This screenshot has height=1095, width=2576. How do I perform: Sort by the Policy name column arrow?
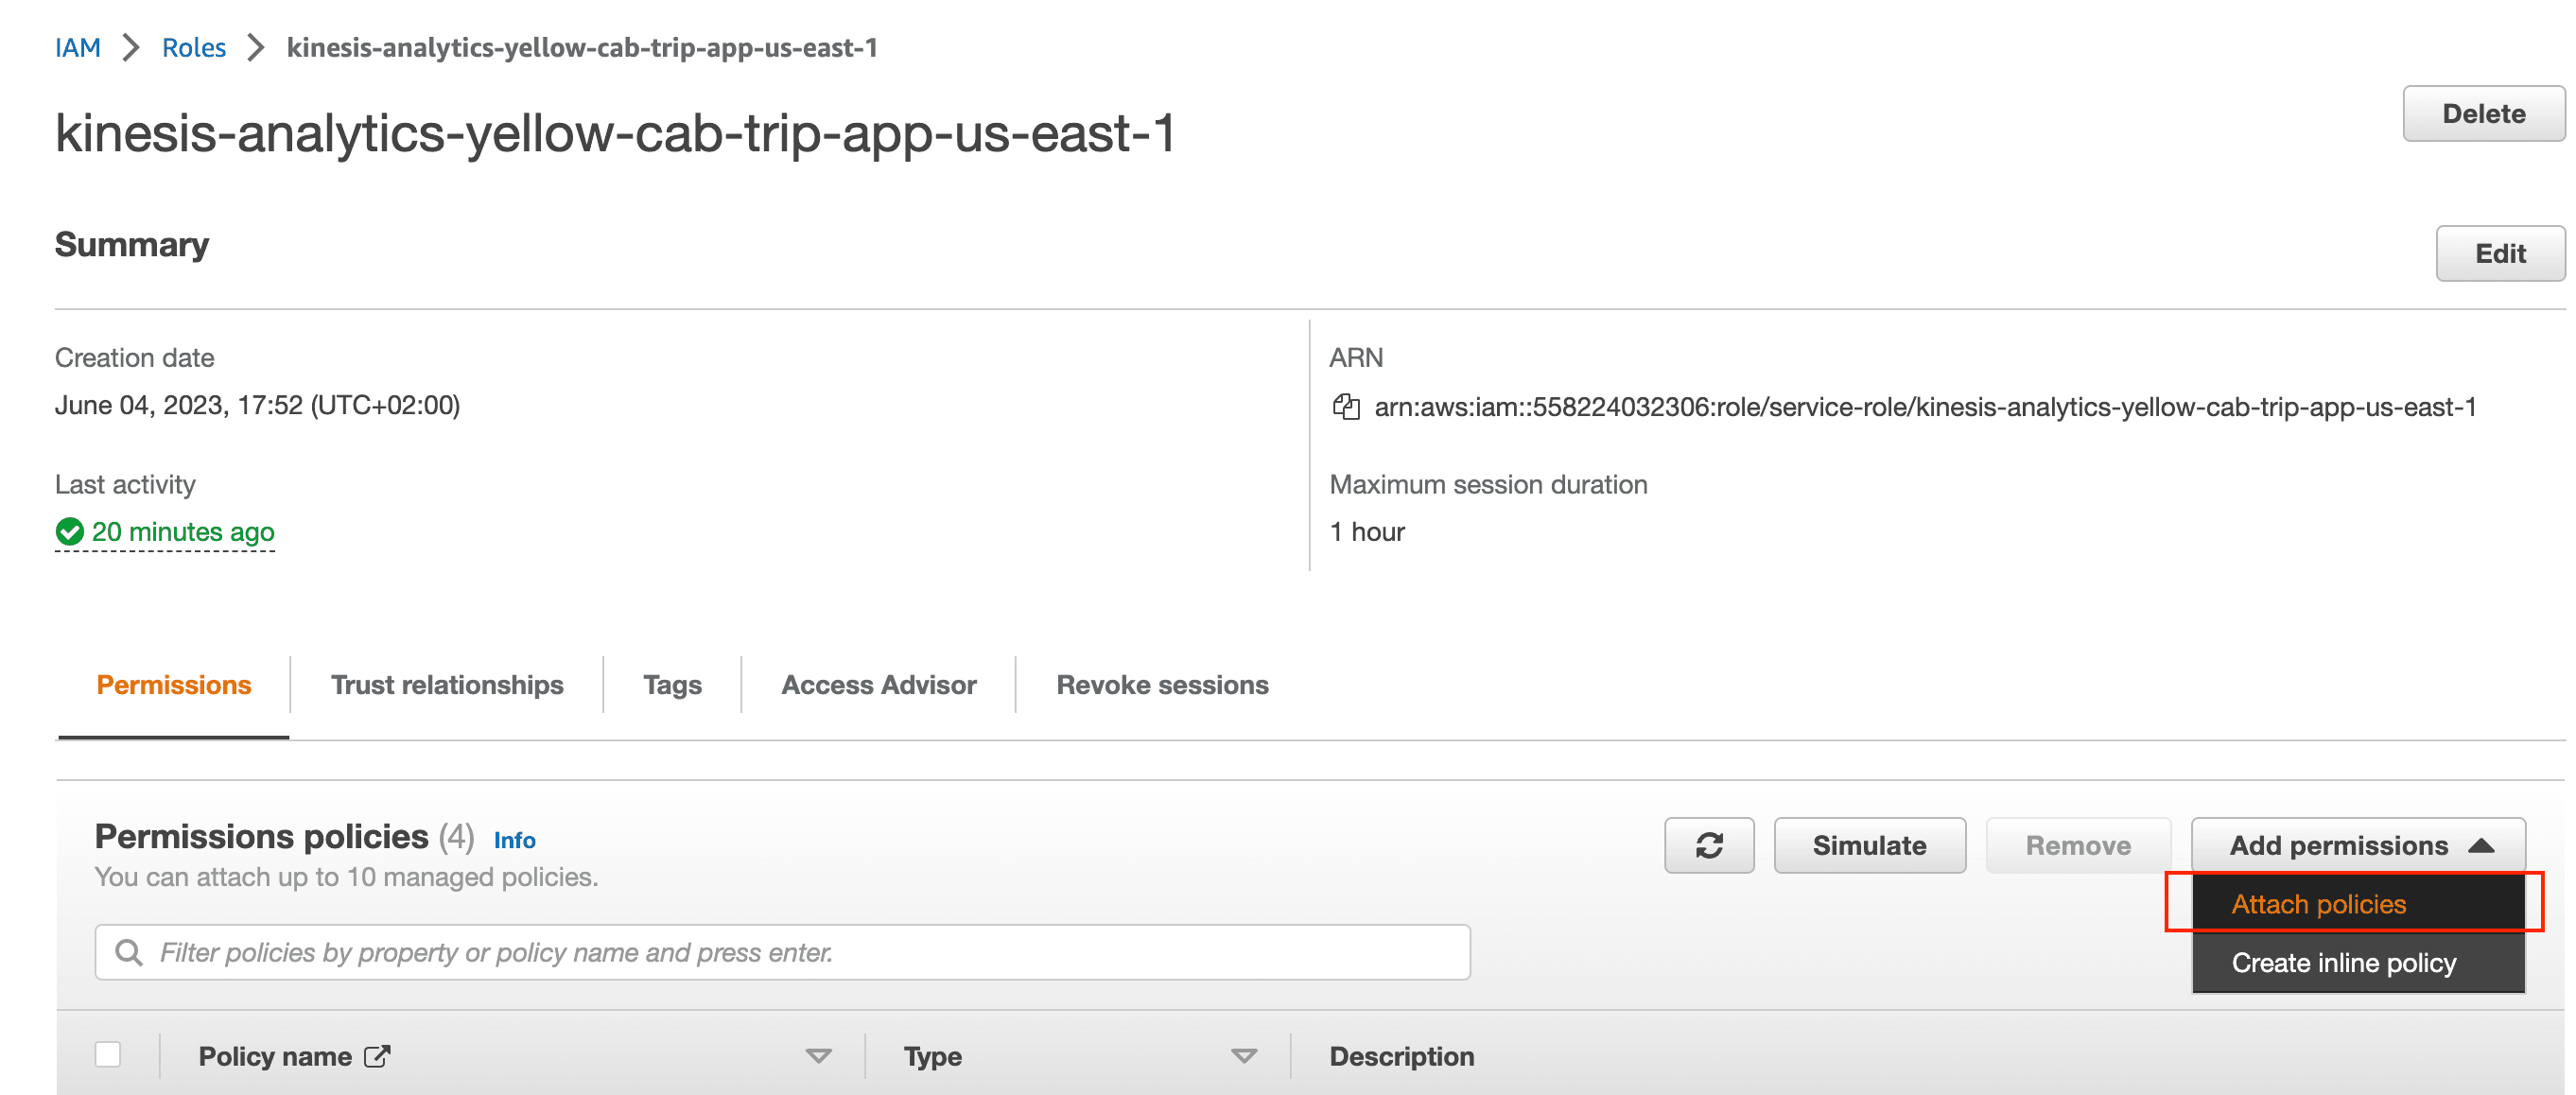tap(819, 1056)
